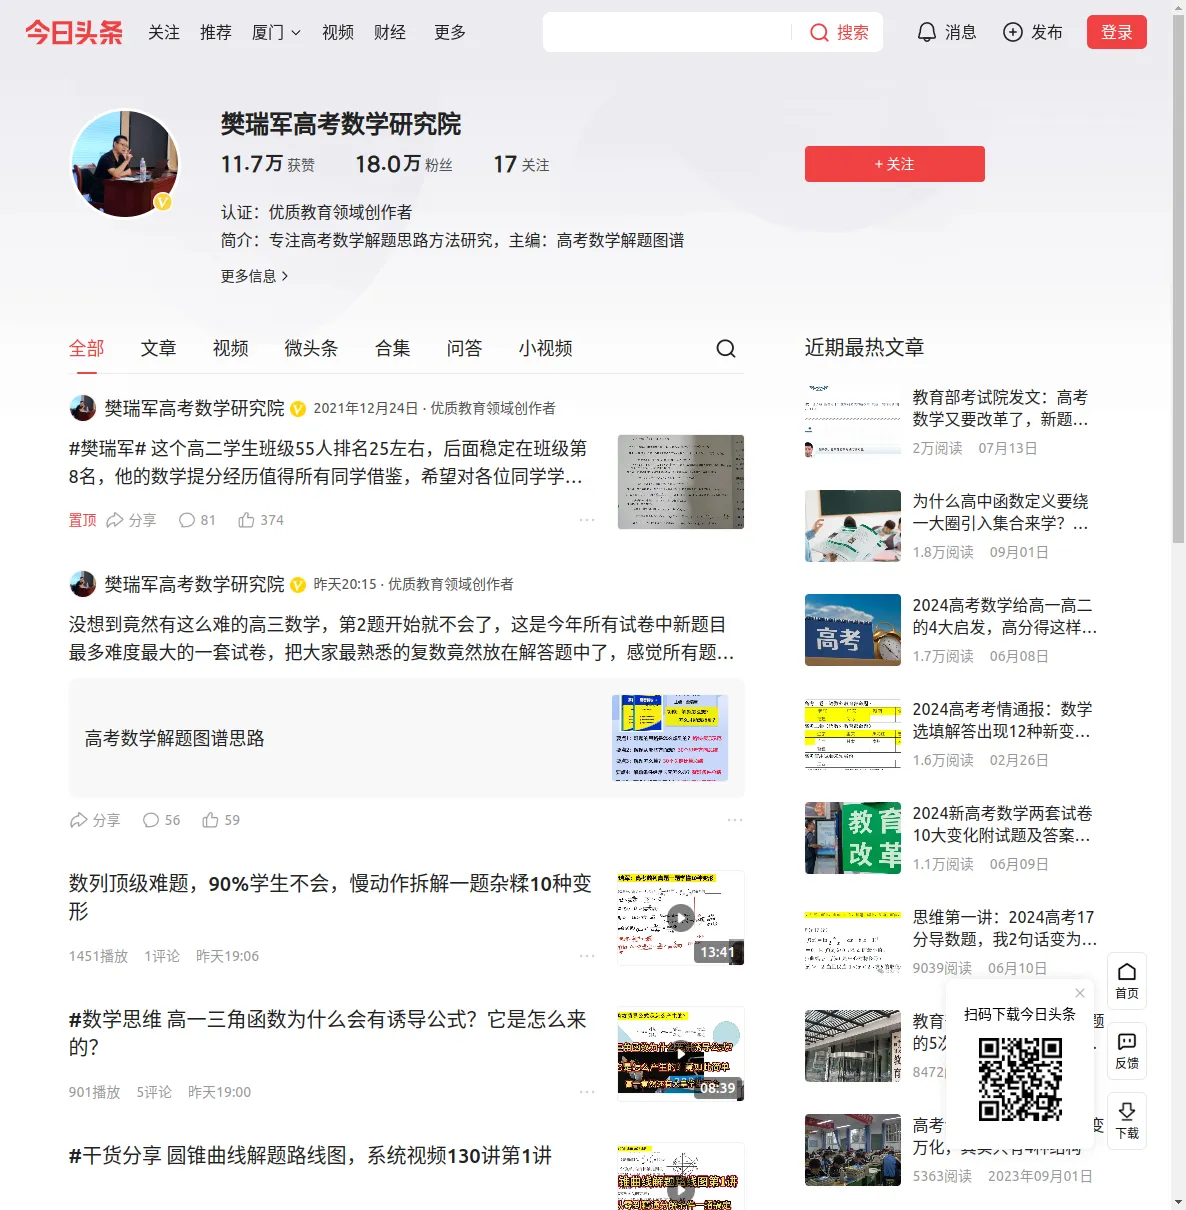The height and width of the screenshot is (1210, 1186).
Task: Open hot article 2024高考考情通报
Action: click(x=1002, y=720)
